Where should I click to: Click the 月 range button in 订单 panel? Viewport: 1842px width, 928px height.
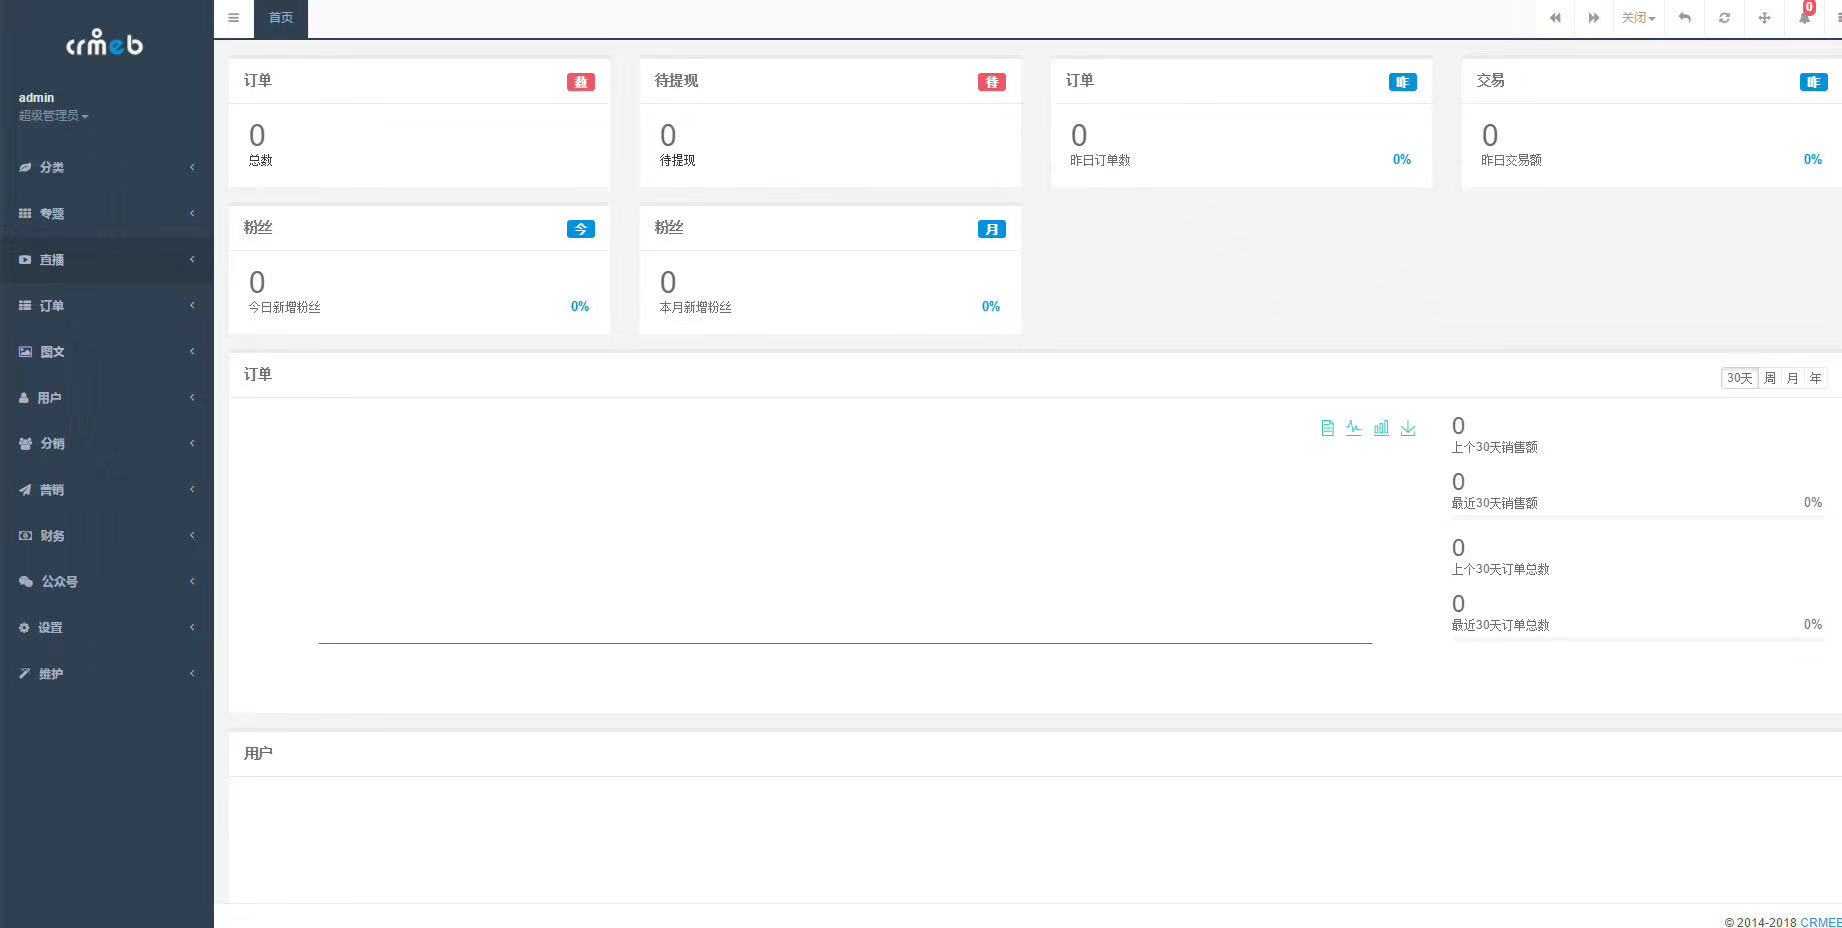tap(1792, 378)
